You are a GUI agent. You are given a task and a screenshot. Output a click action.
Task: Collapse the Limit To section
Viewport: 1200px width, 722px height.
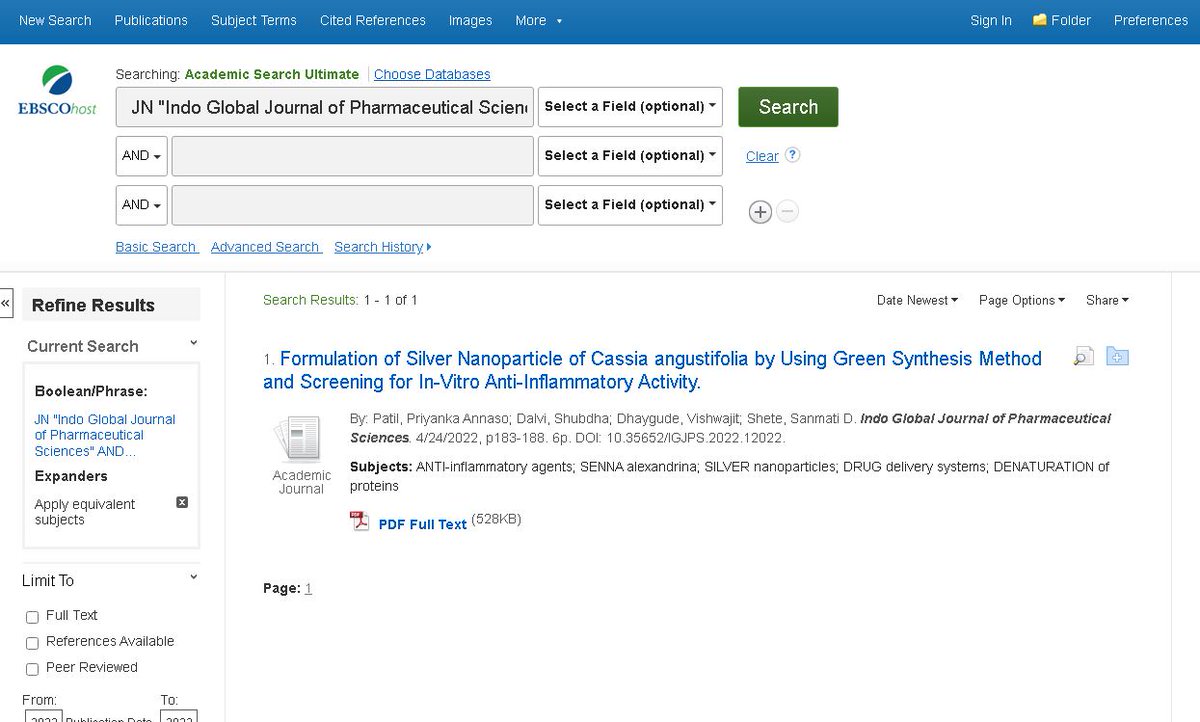click(193, 577)
